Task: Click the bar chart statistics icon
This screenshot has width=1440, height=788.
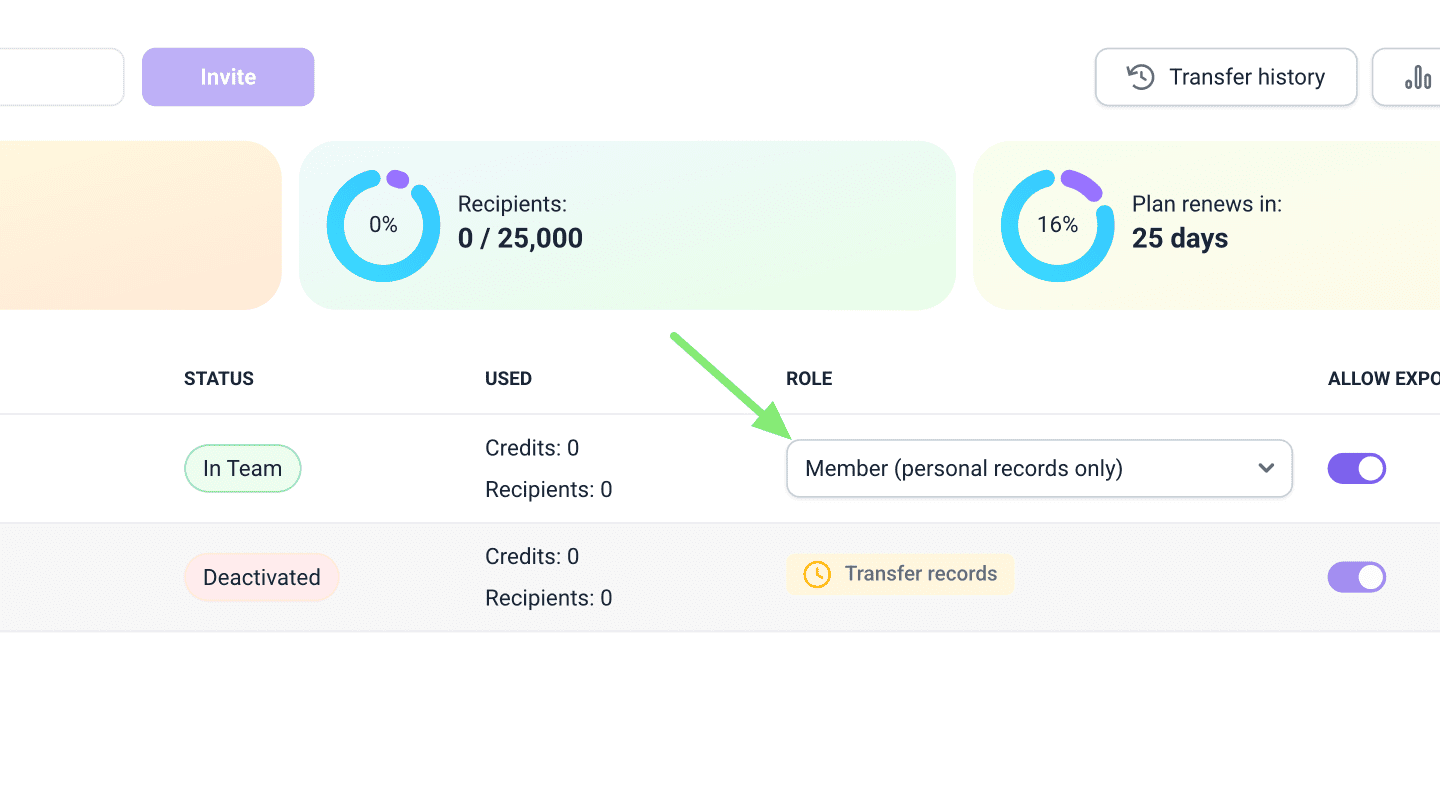Action: (x=1418, y=77)
